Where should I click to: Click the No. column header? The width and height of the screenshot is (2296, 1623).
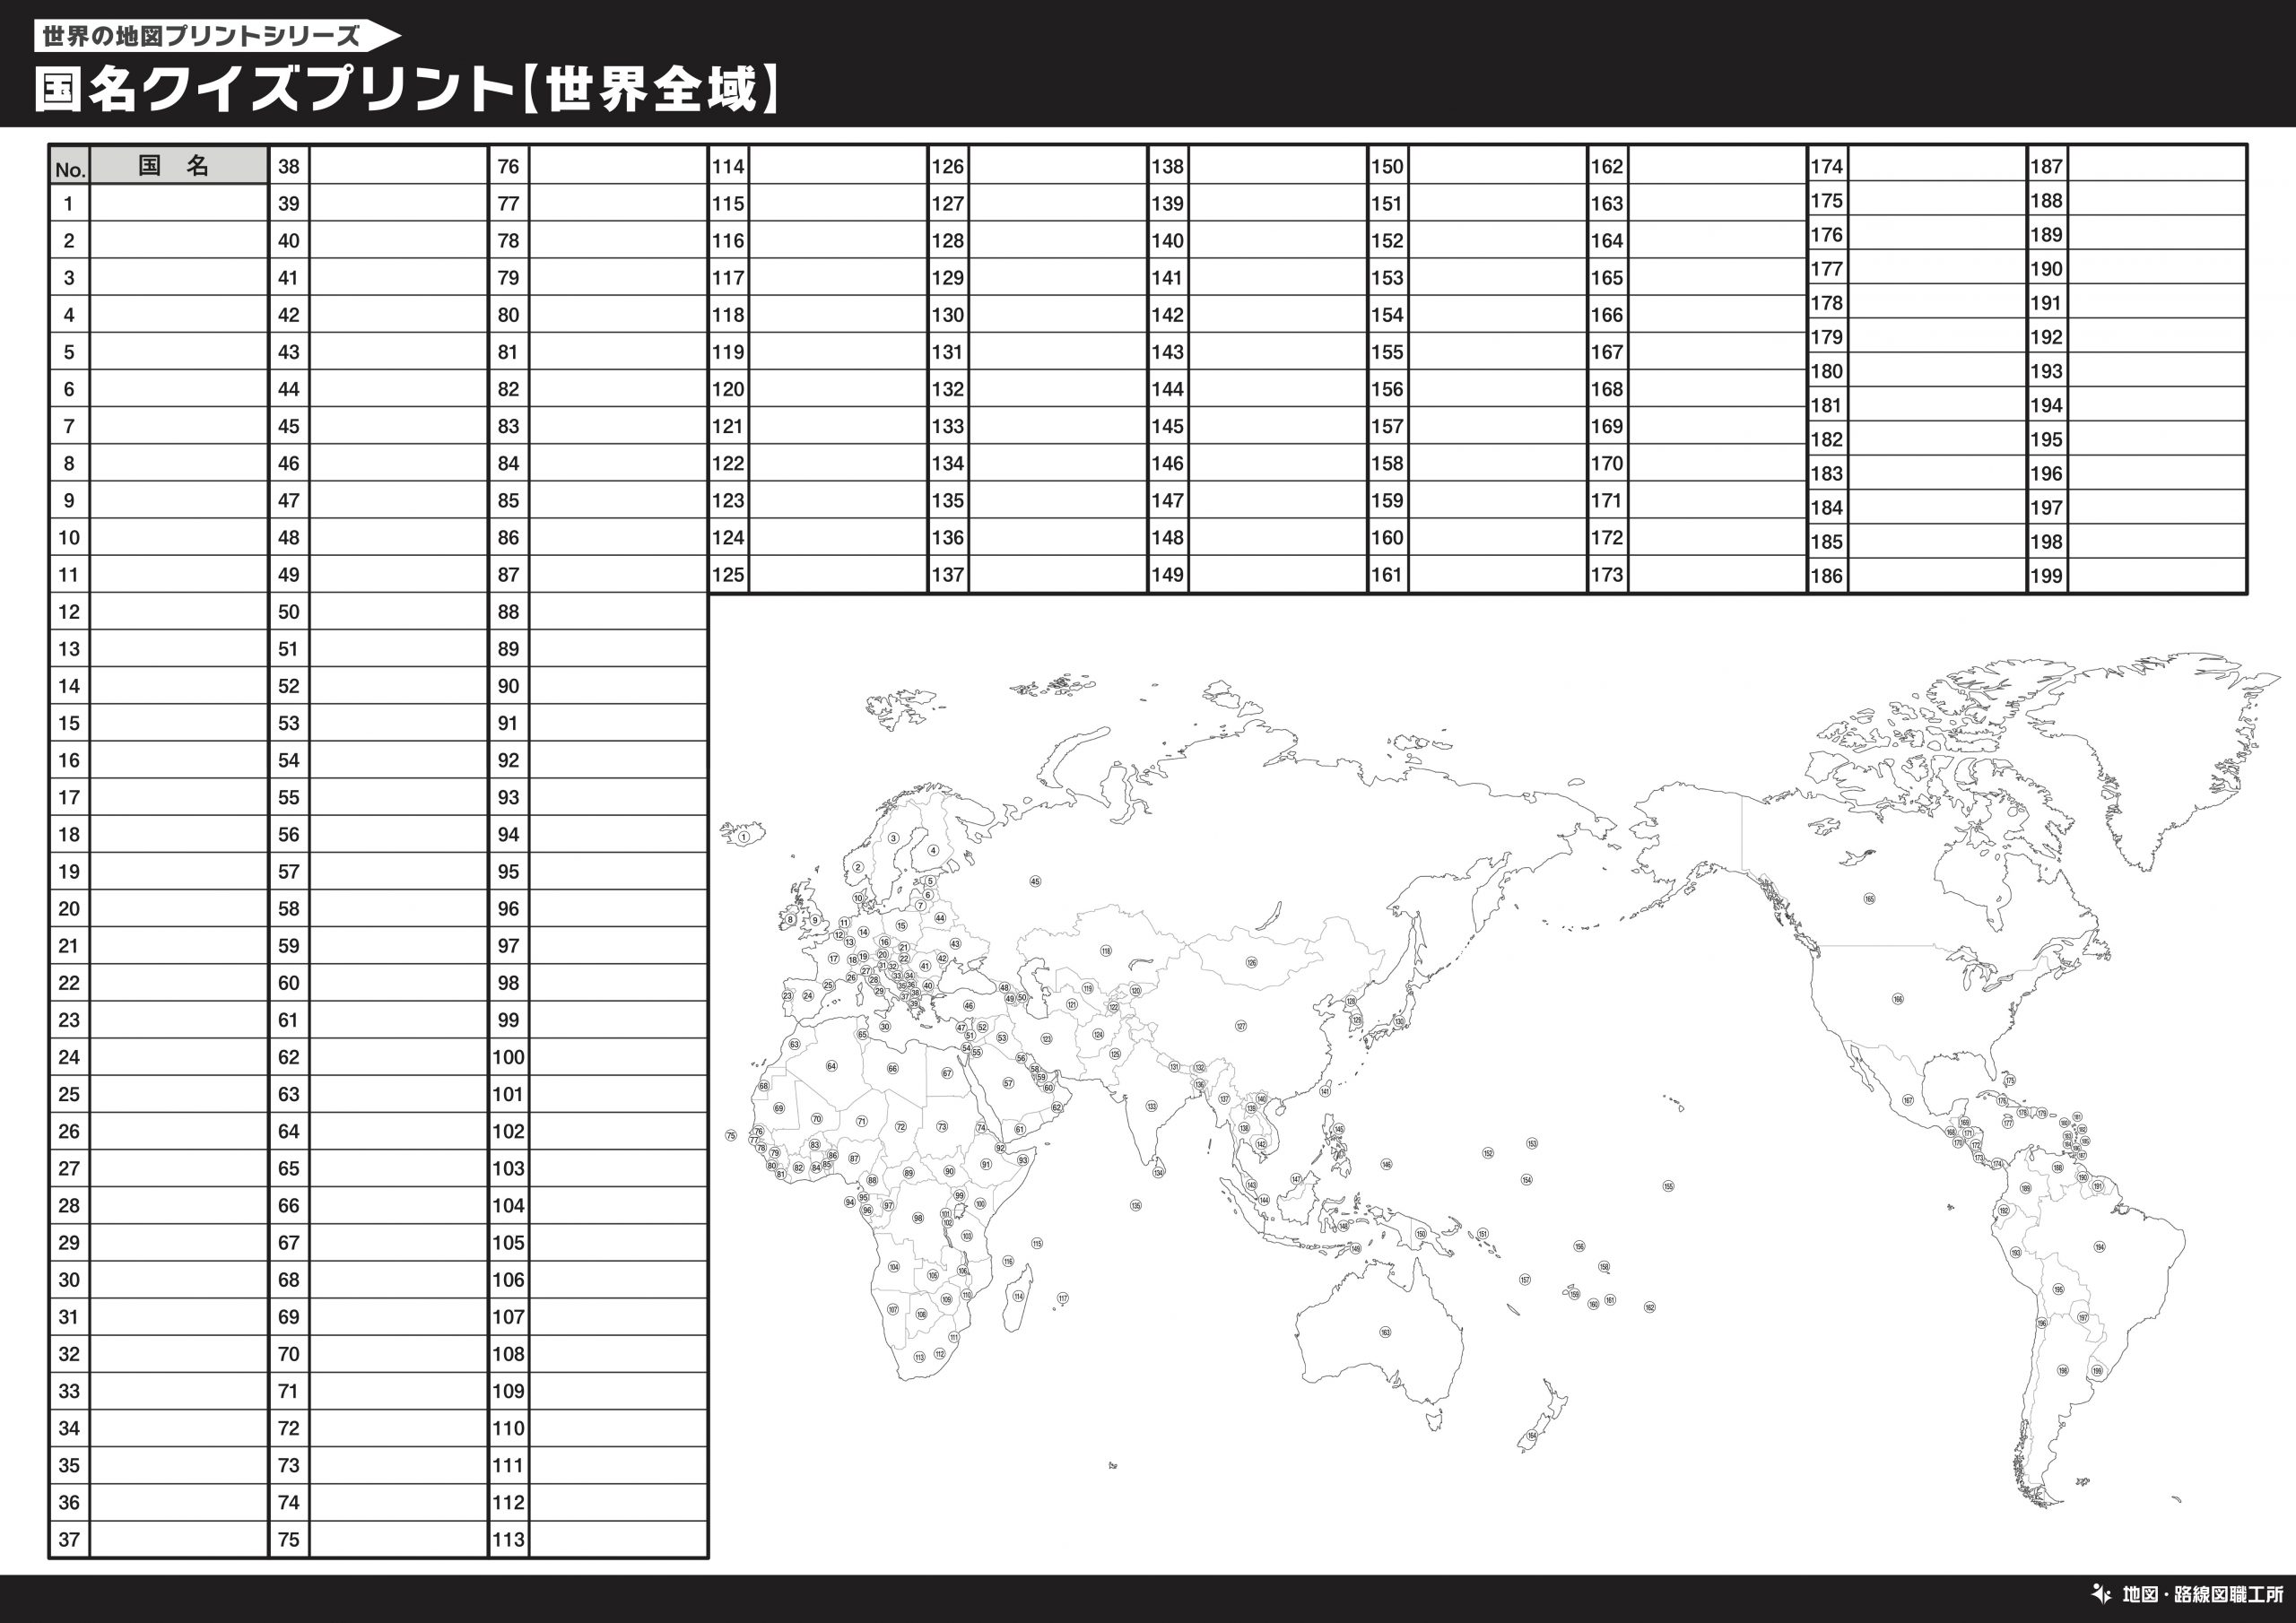70,166
